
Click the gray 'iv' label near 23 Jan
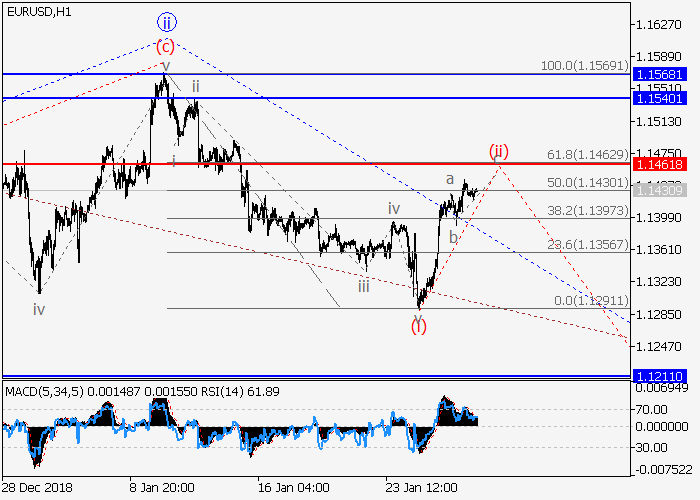(394, 208)
